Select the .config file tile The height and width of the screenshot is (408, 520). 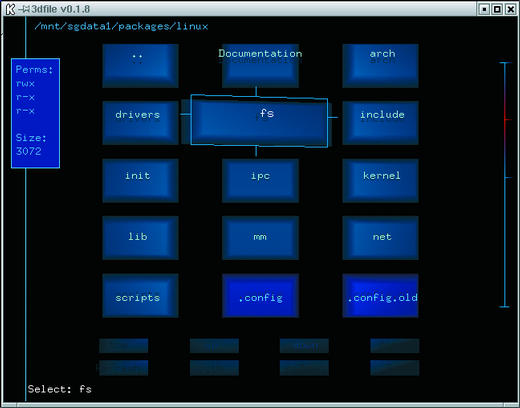260,296
